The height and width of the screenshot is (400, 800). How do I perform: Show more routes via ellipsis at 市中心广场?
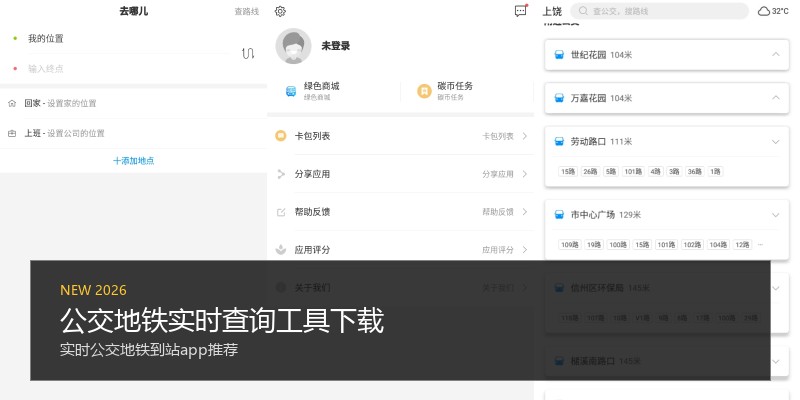(x=760, y=245)
